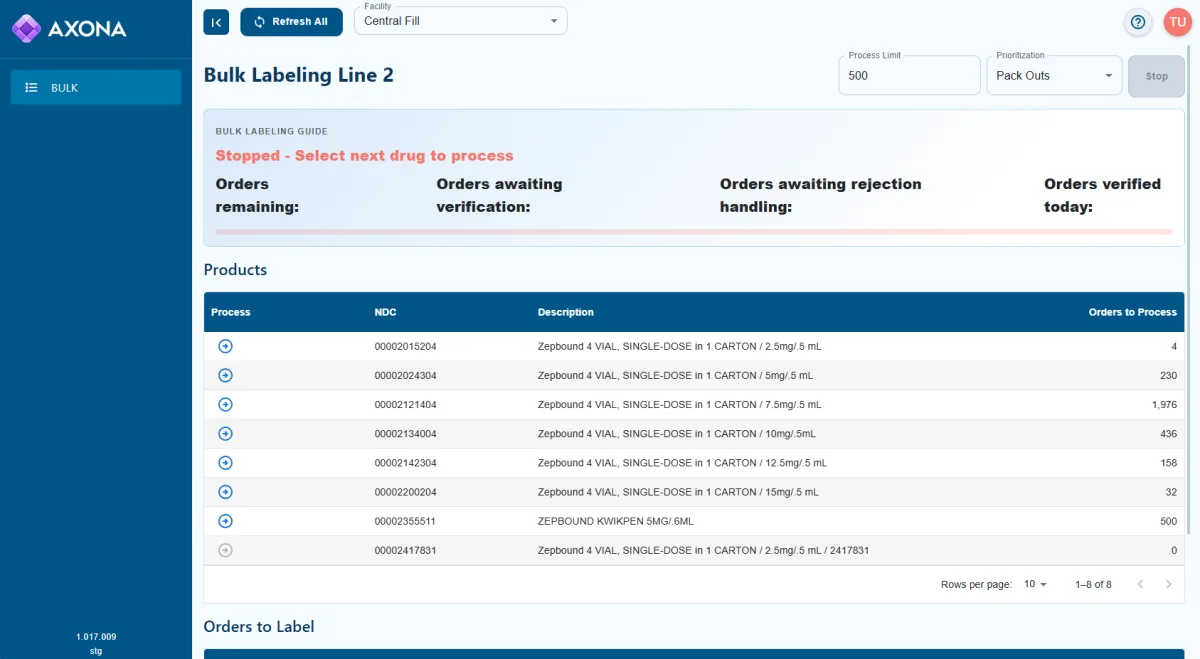
Task: Click the Products section heading
Action: tap(235, 270)
